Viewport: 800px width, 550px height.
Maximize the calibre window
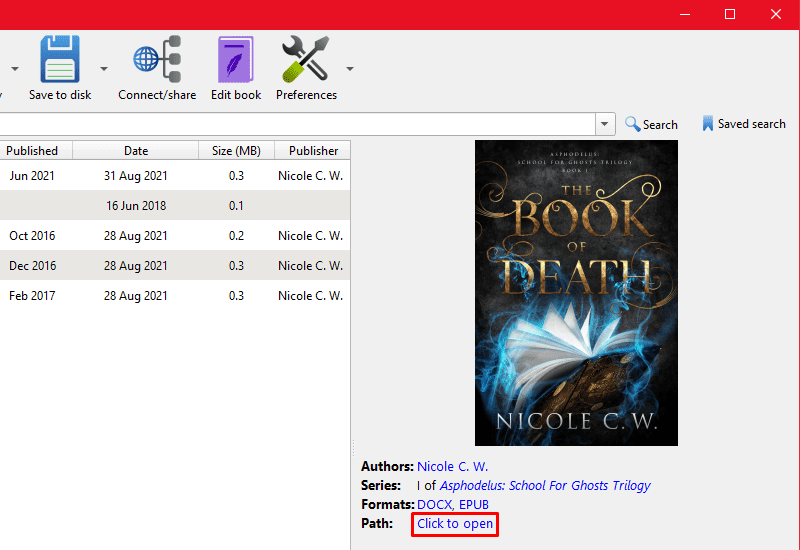730,14
